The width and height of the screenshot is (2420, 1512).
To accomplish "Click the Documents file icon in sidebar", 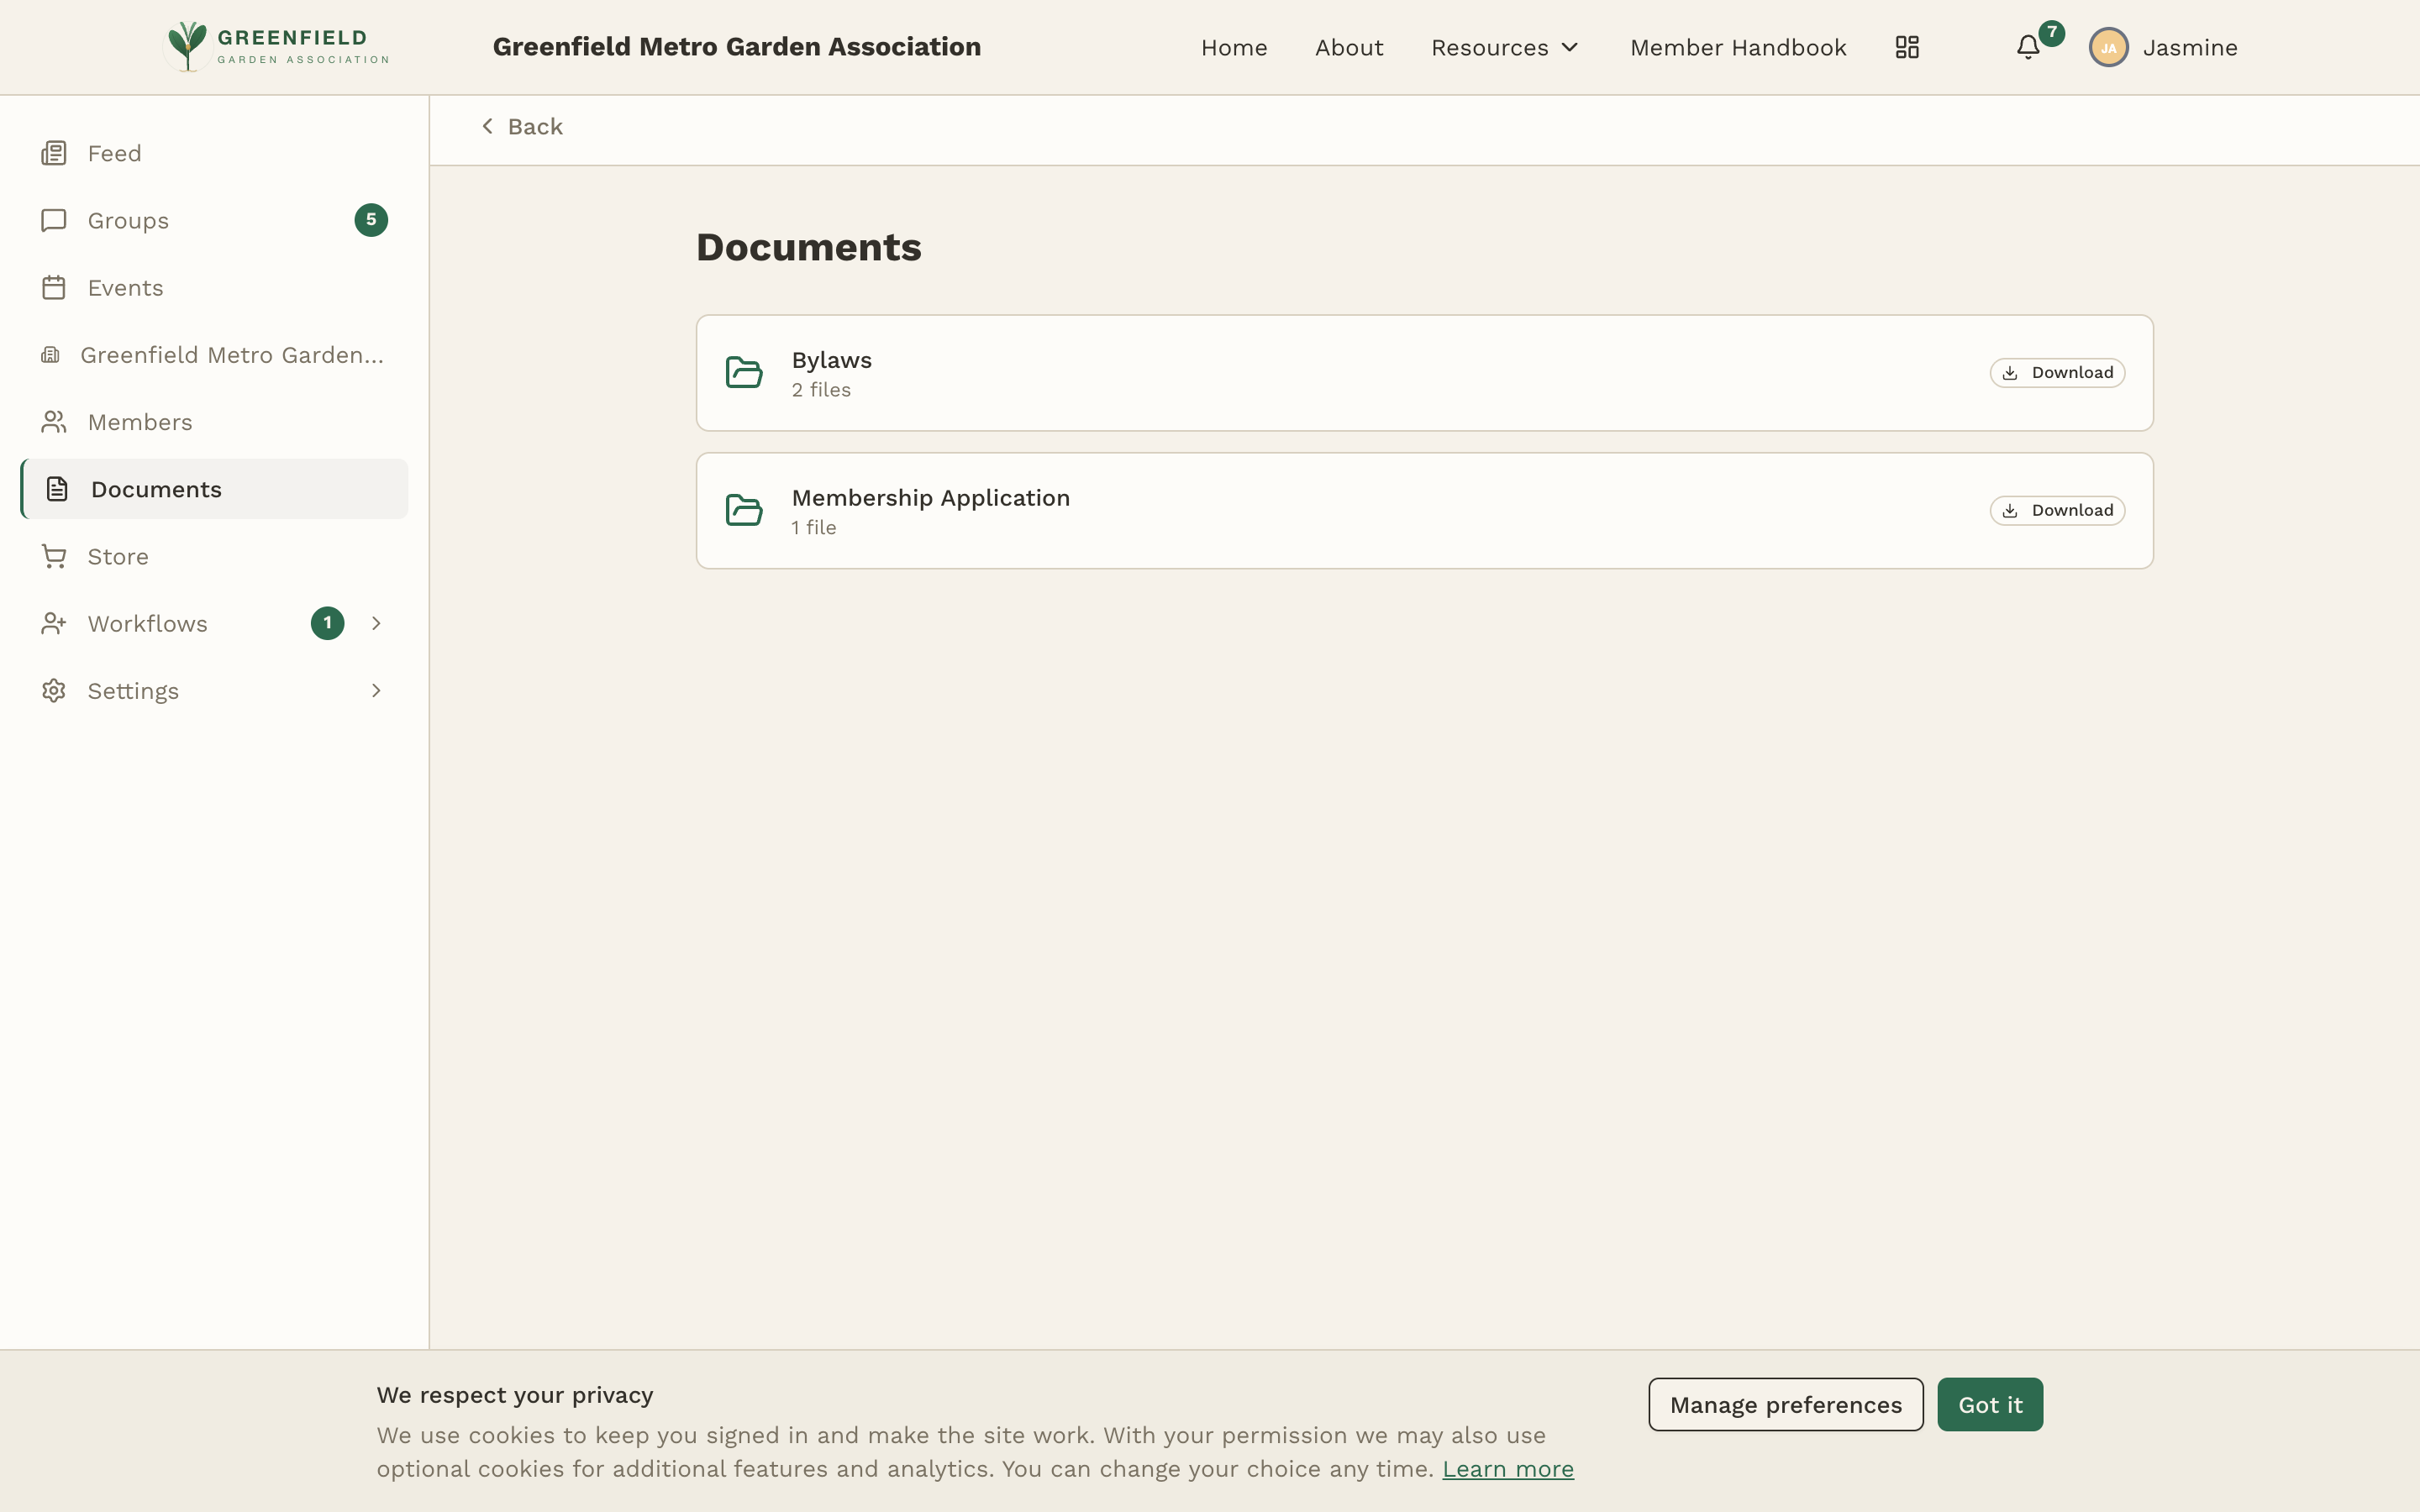I will [x=57, y=489].
